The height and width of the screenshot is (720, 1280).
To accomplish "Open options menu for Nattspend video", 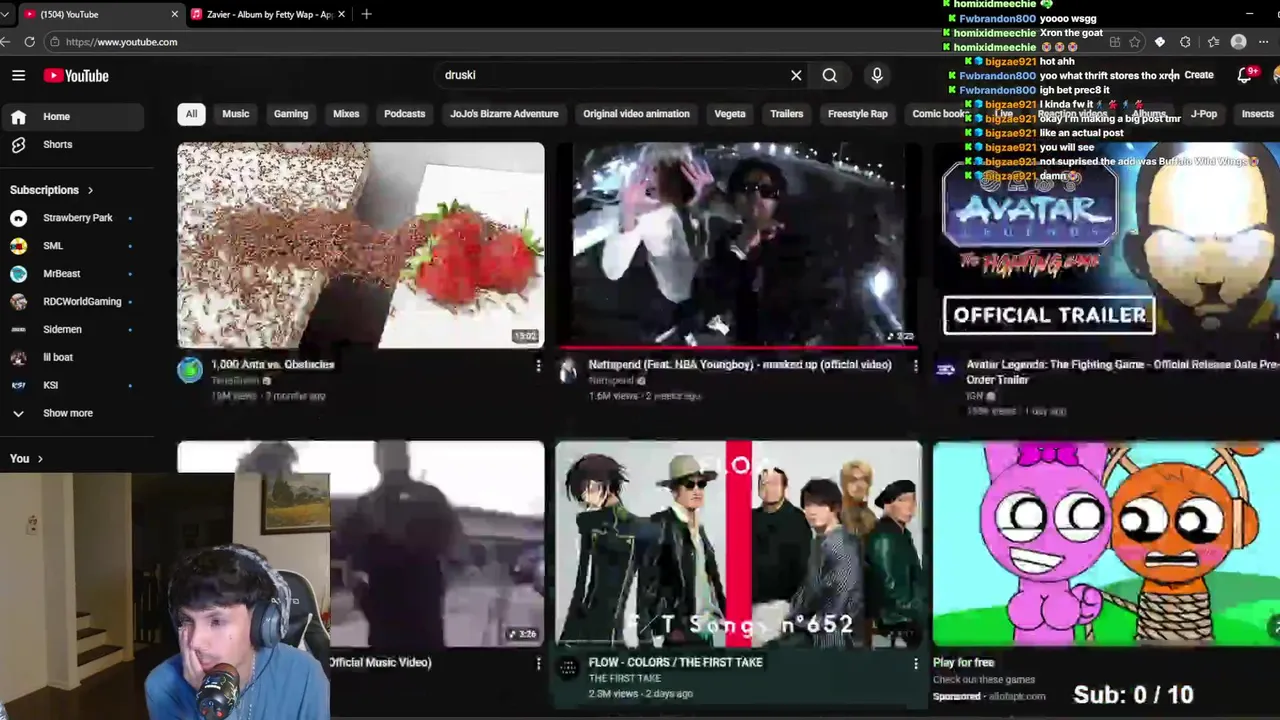I will click(915, 367).
